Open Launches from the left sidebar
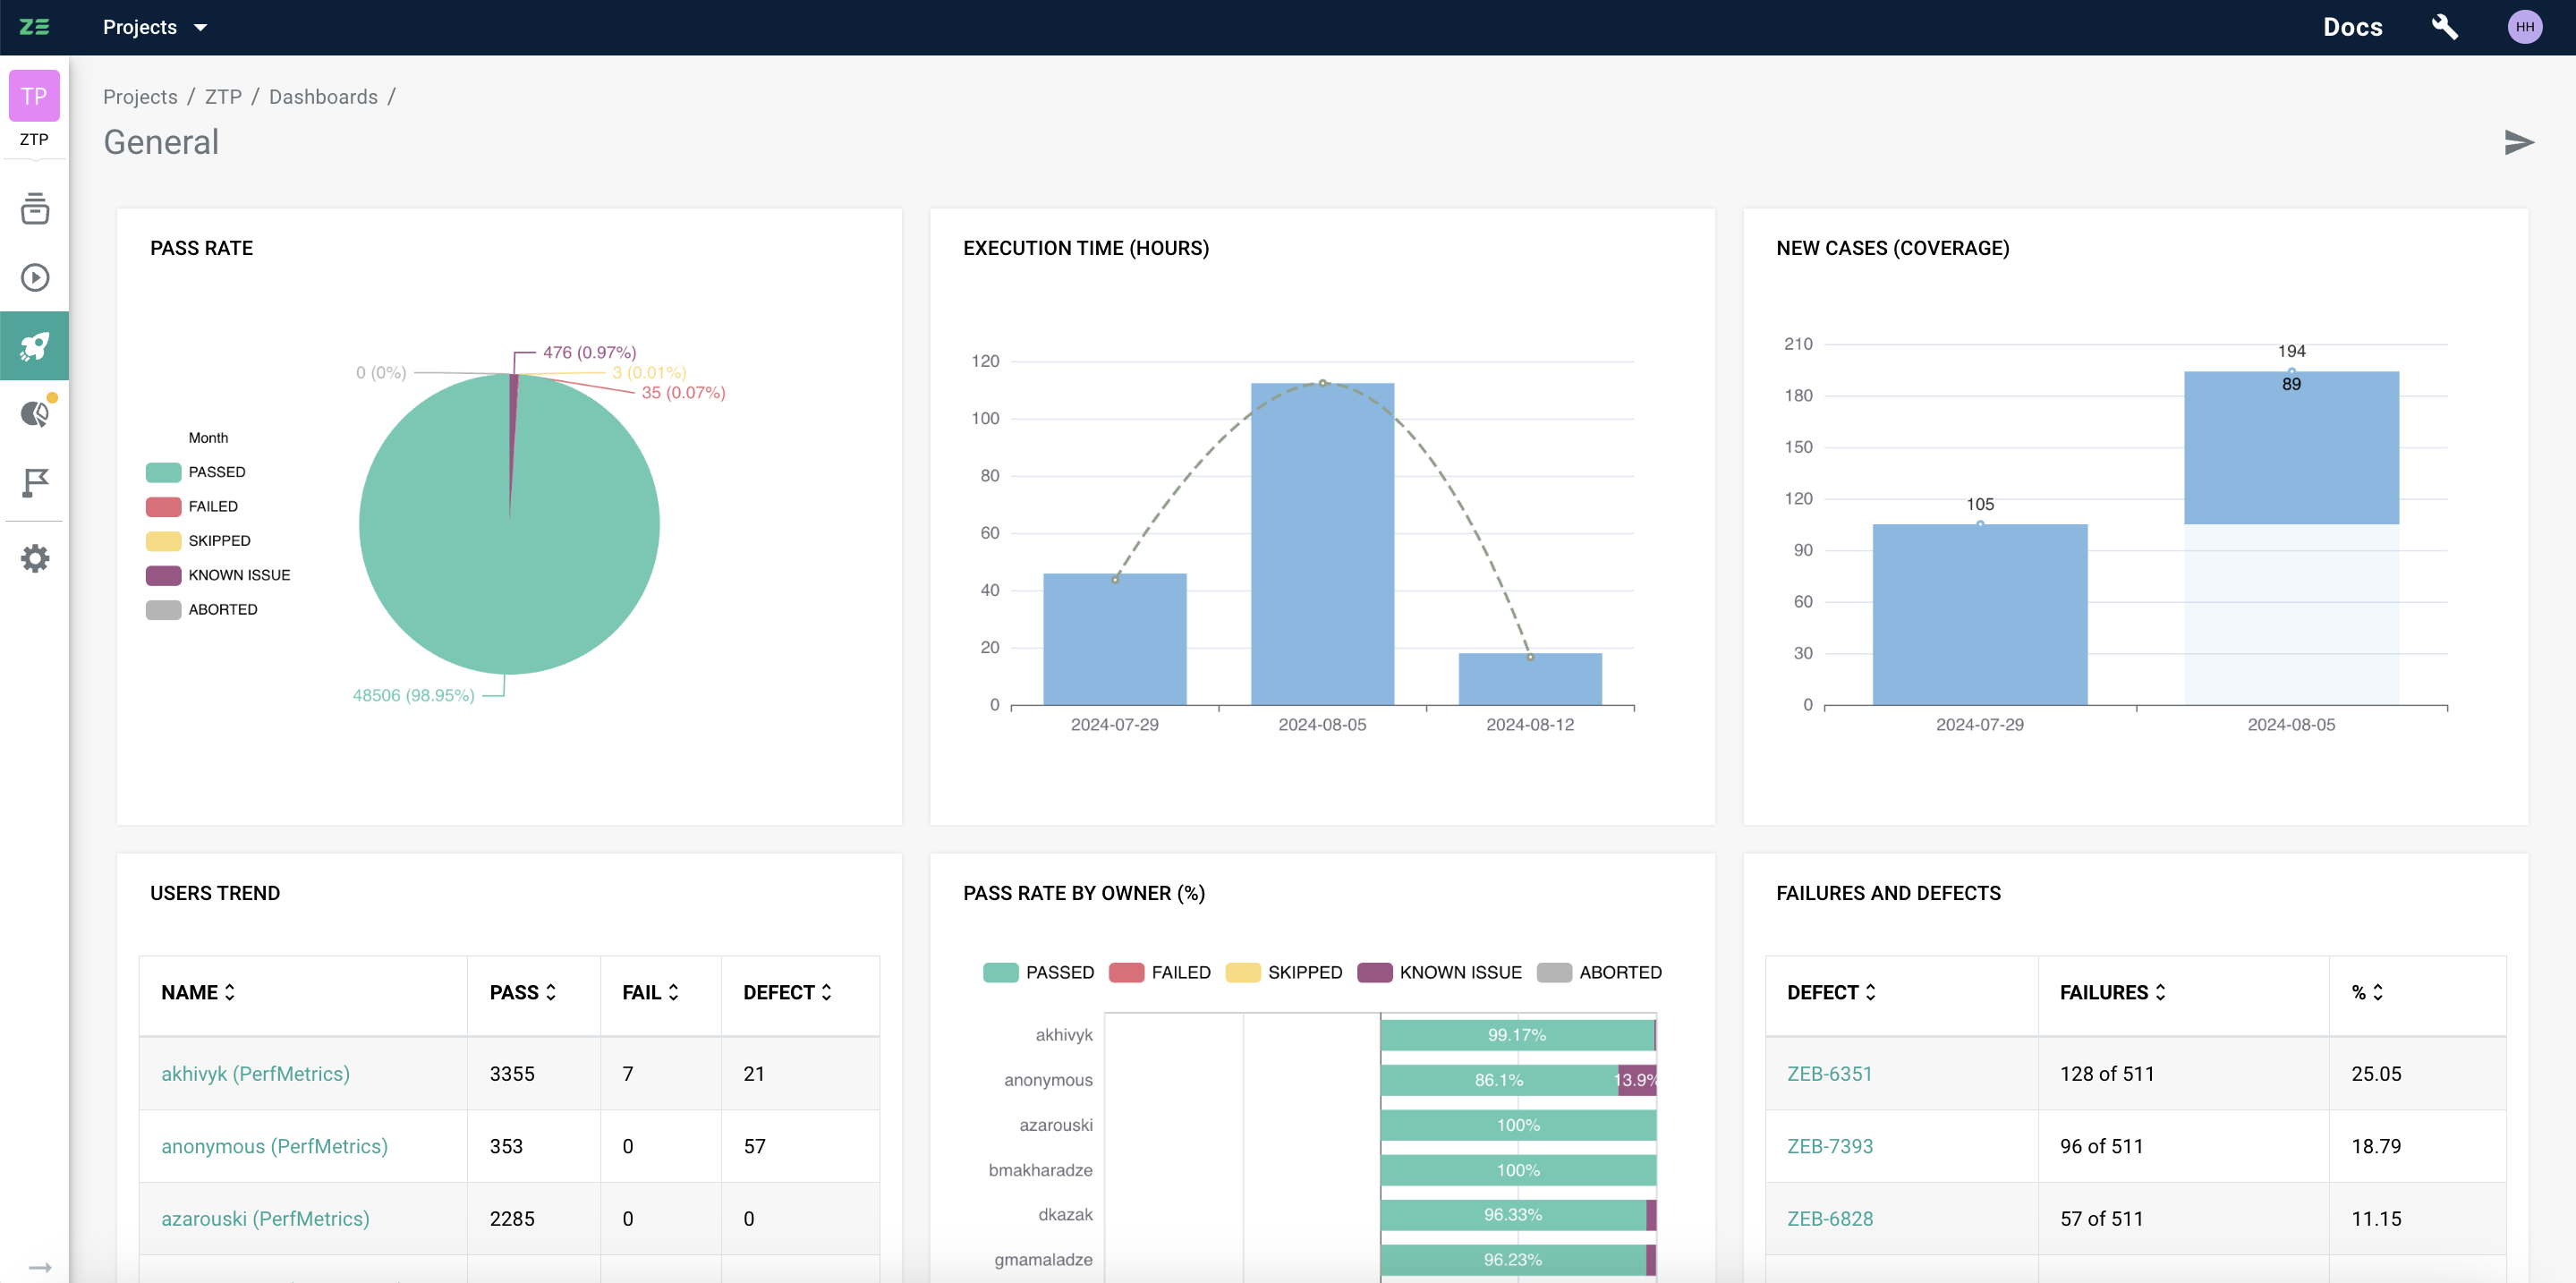Viewport: 2576px width, 1283px height. [35, 210]
